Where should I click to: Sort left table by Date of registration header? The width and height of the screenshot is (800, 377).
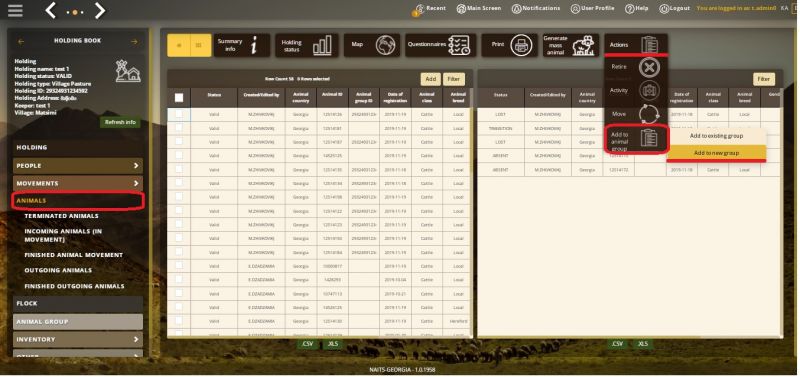point(395,97)
